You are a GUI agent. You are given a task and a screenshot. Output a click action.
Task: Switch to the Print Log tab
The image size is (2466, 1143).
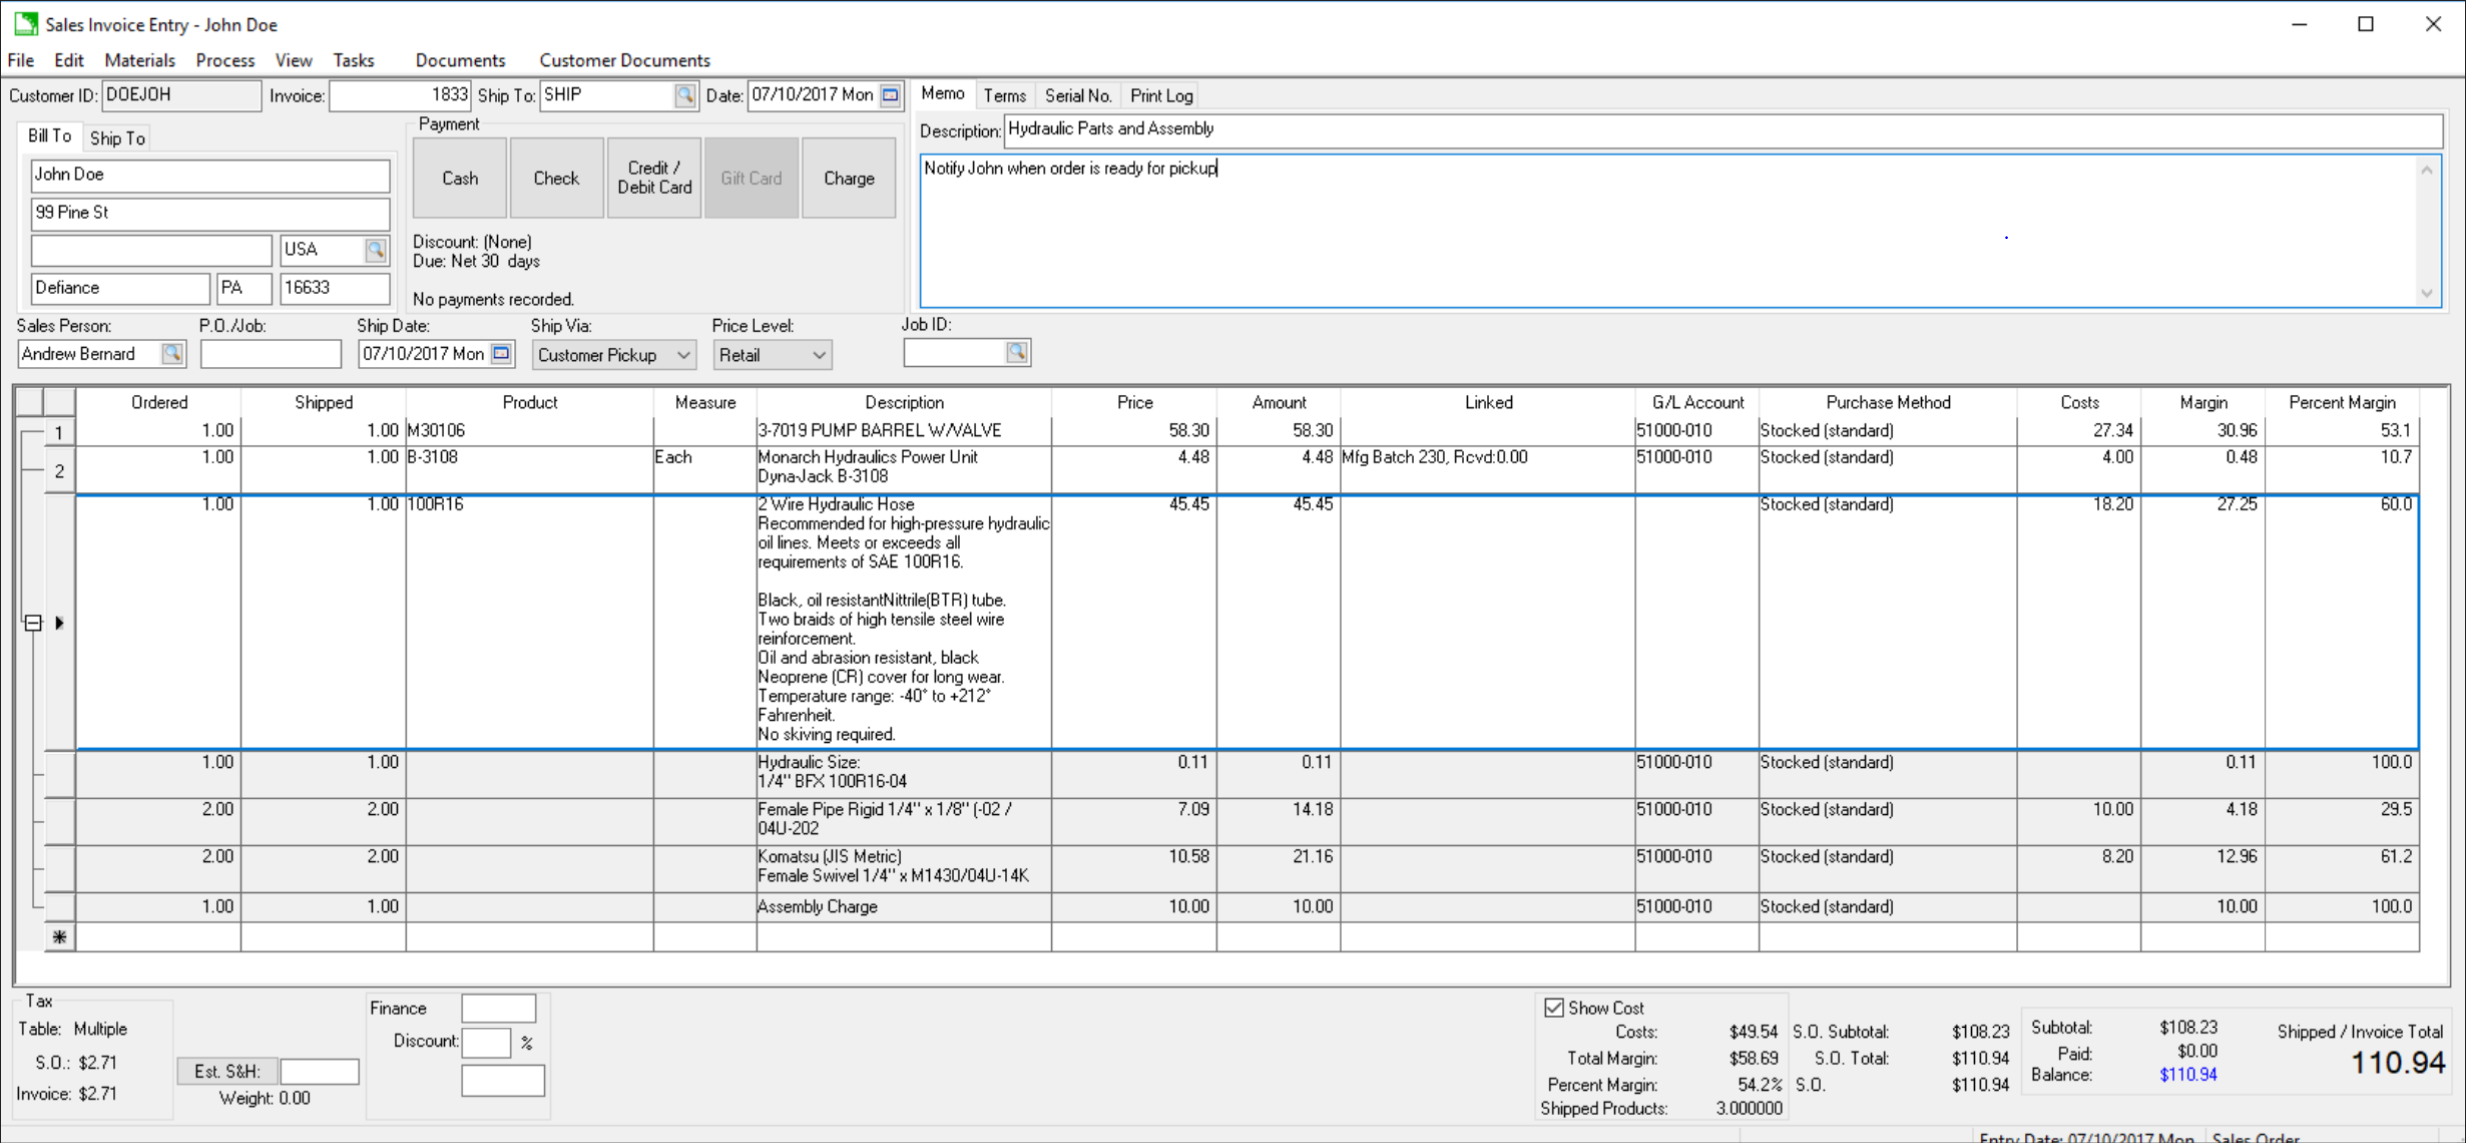(1161, 96)
